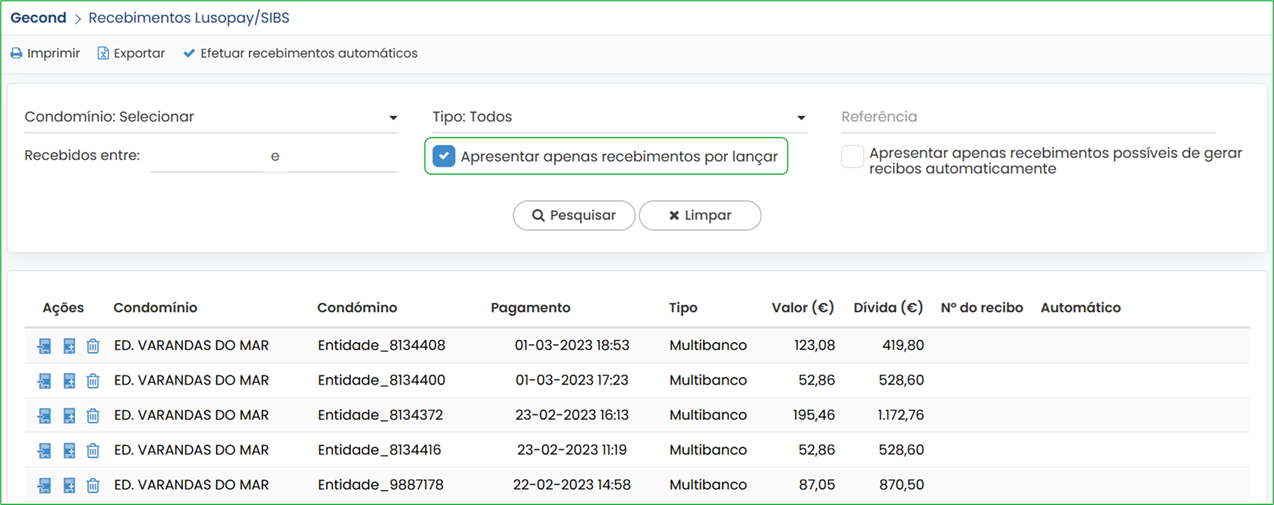This screenshot has height=505, width=1274.
Task: Click the add-receipt icon for Entidade_8134372
Action: [69, 416]
